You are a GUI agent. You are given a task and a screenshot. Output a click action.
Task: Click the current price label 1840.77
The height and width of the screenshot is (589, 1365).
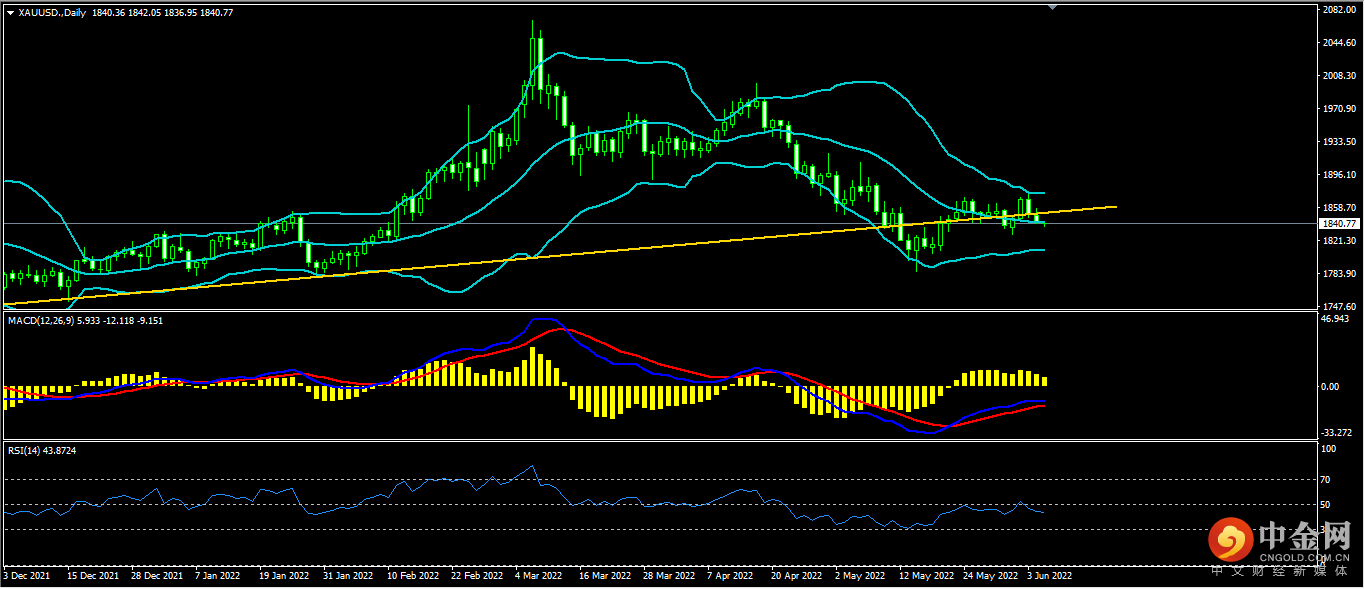[1338, 224]
